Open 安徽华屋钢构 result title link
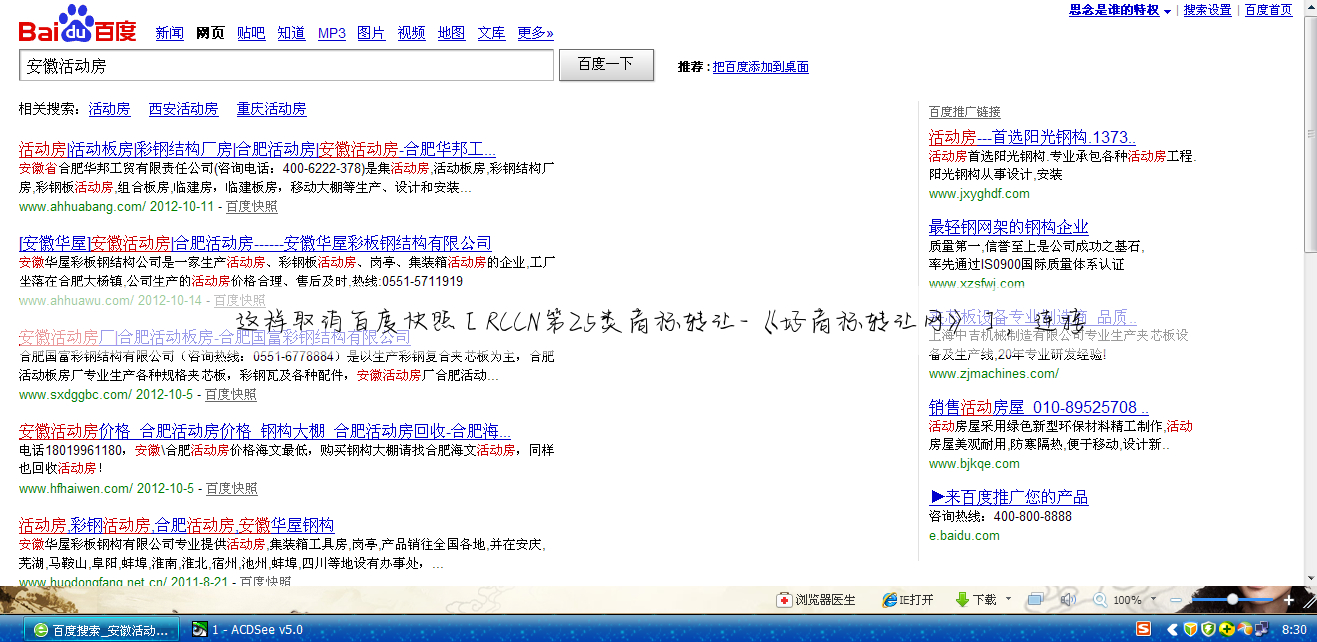Image resolution: width=1317 pixels, height=642 pixels. (177, 525)
